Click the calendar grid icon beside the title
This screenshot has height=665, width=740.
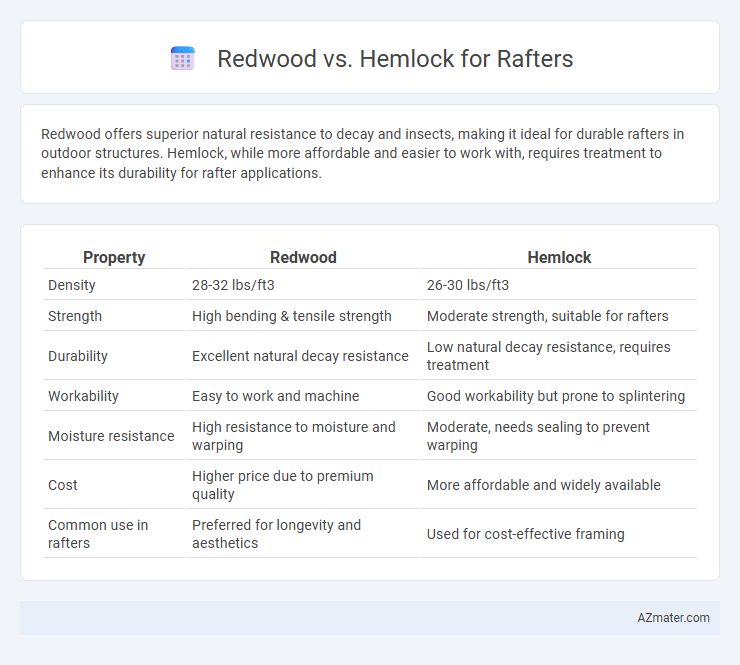click(183, 59)
